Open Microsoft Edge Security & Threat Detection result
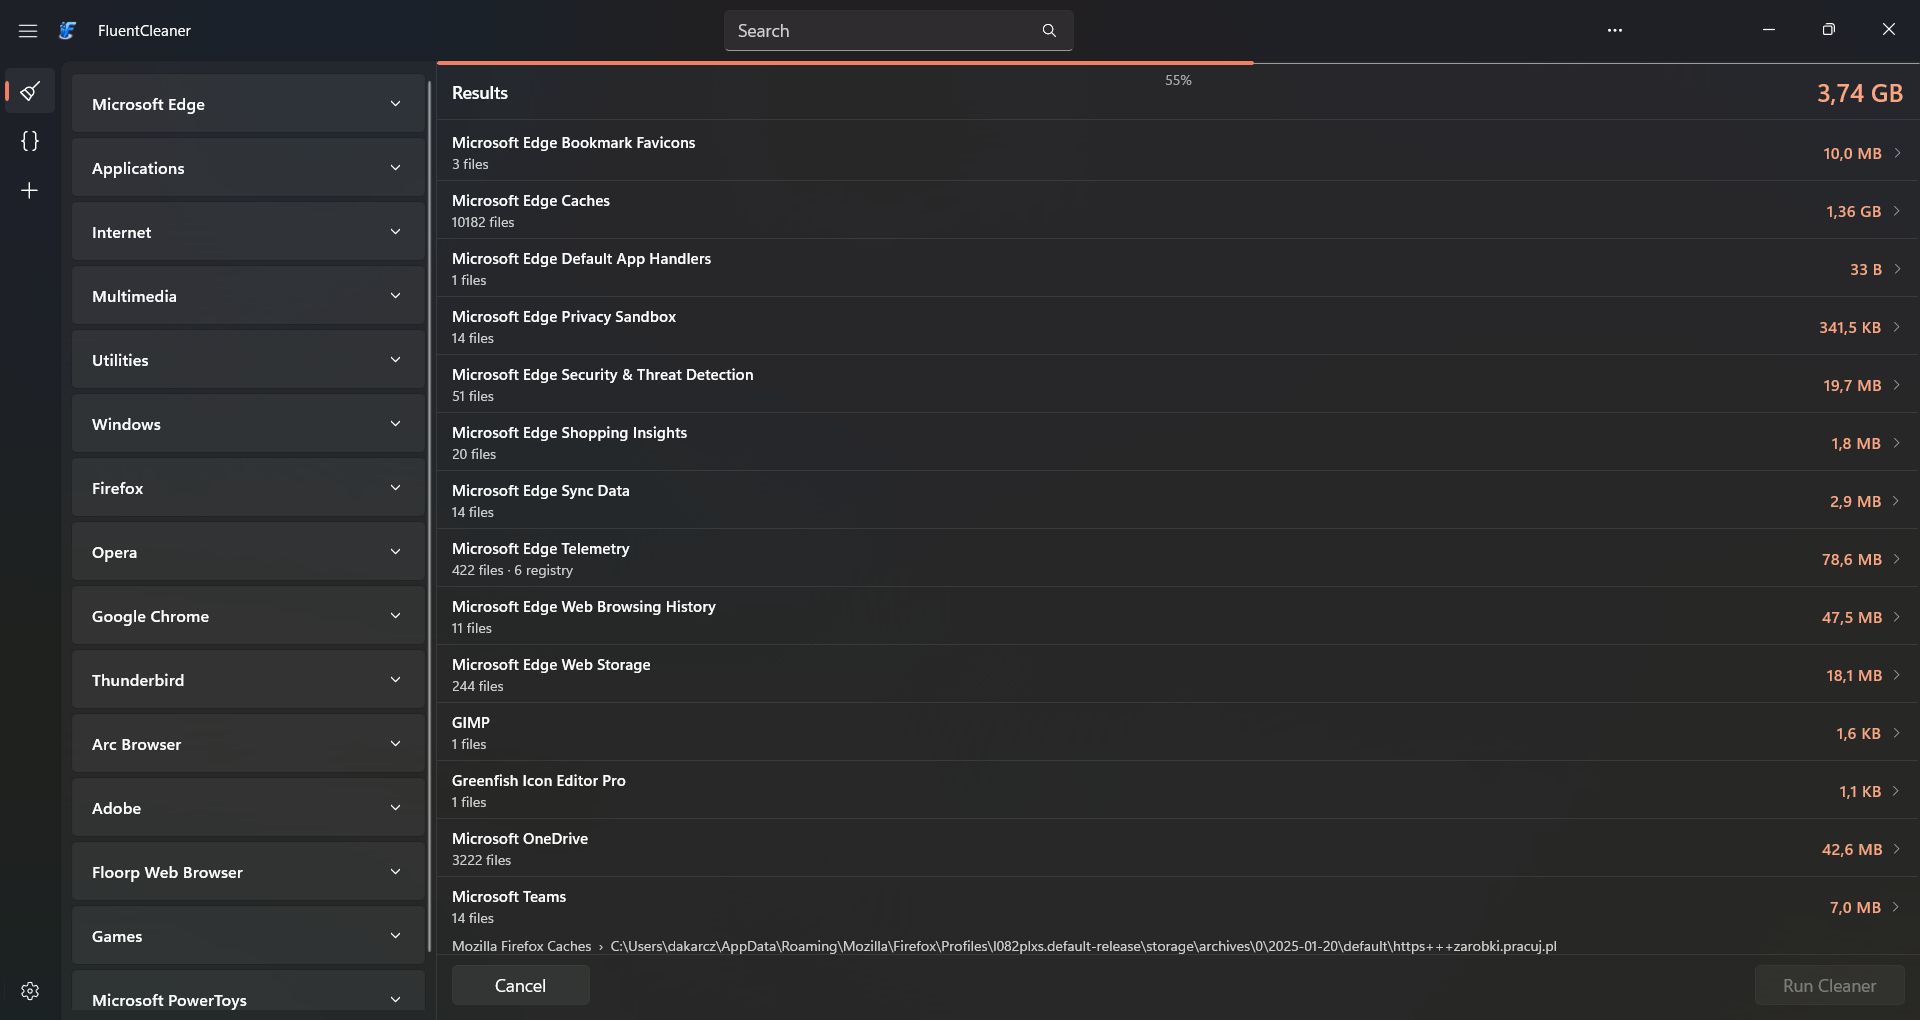The width and height of the screenshot is (1920, 1020). pyautogui.click(x=1177, y=384)
